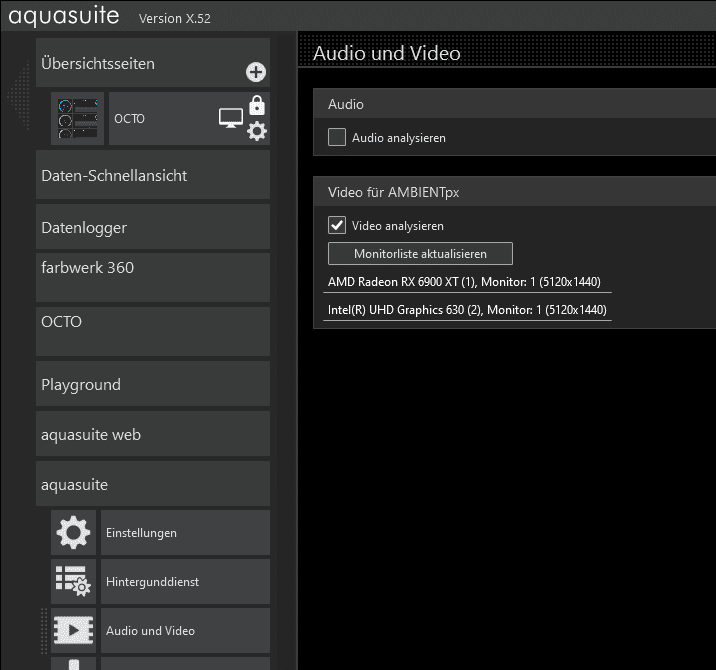Viewport: 716px width, 670px height.
Task: Expand the farbwerk 360 section
Action: (153, 278)
